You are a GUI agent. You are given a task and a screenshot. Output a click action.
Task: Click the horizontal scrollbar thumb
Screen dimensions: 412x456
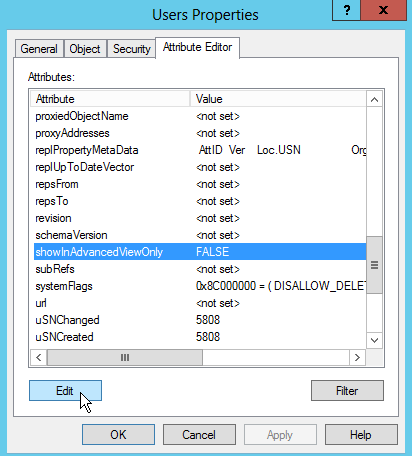[x=125, y=358]
